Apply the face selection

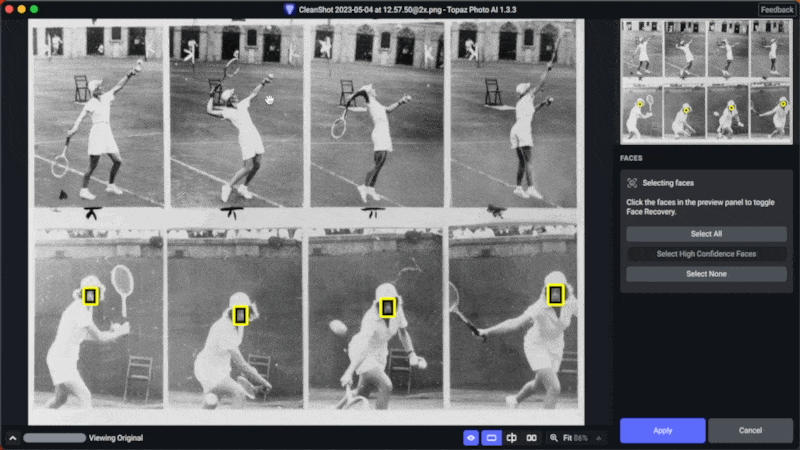(x=662, y=430)
